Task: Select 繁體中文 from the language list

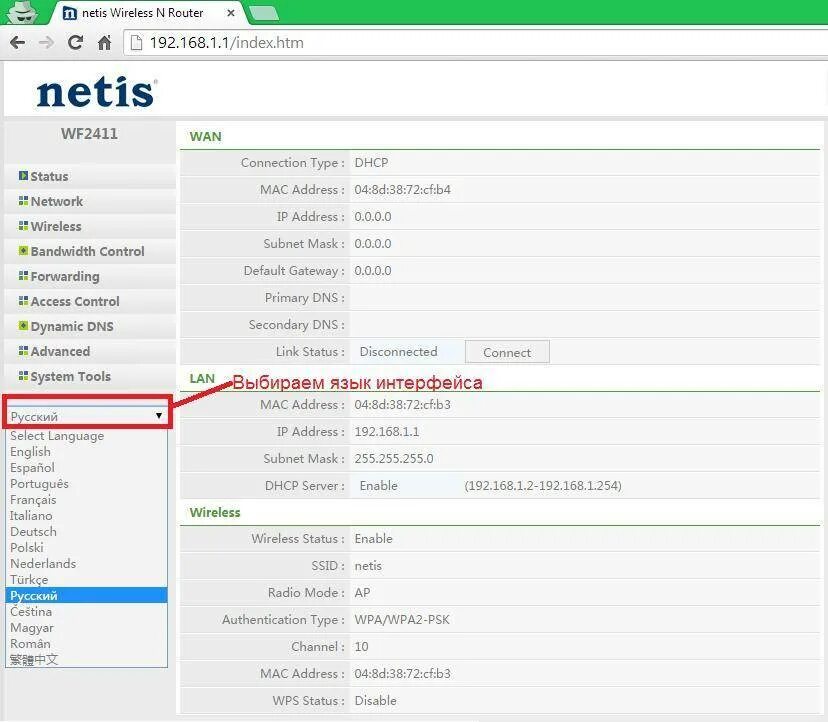Action: (x=87, y=659)
